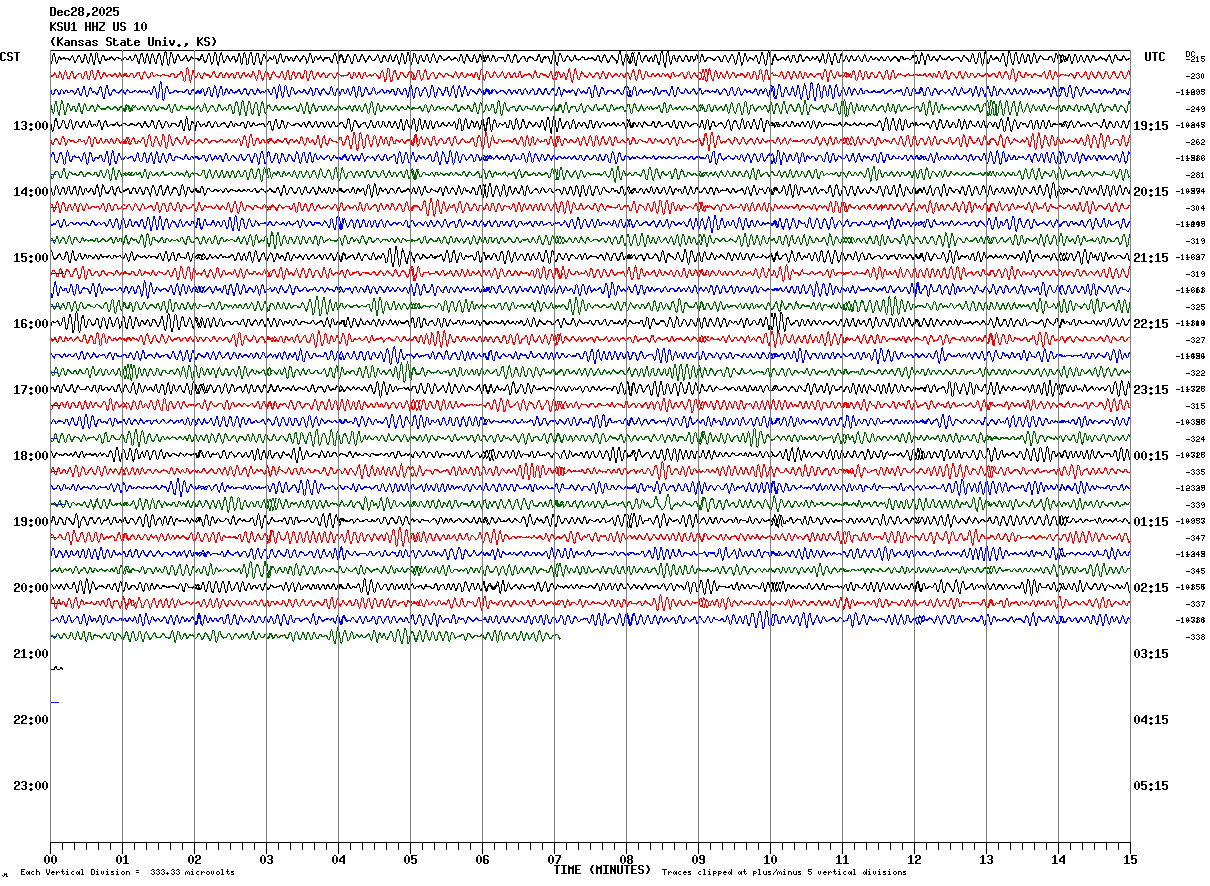Image resolution: width=1210 pixels, height=886 pixels.
Task: Click minute tick label 13 on time axis
Action: [986, 860]
